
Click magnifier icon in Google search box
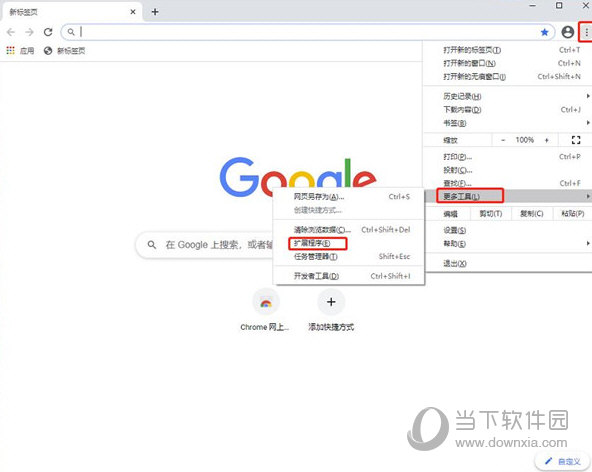pyautogui.click(x=152, y=245)
